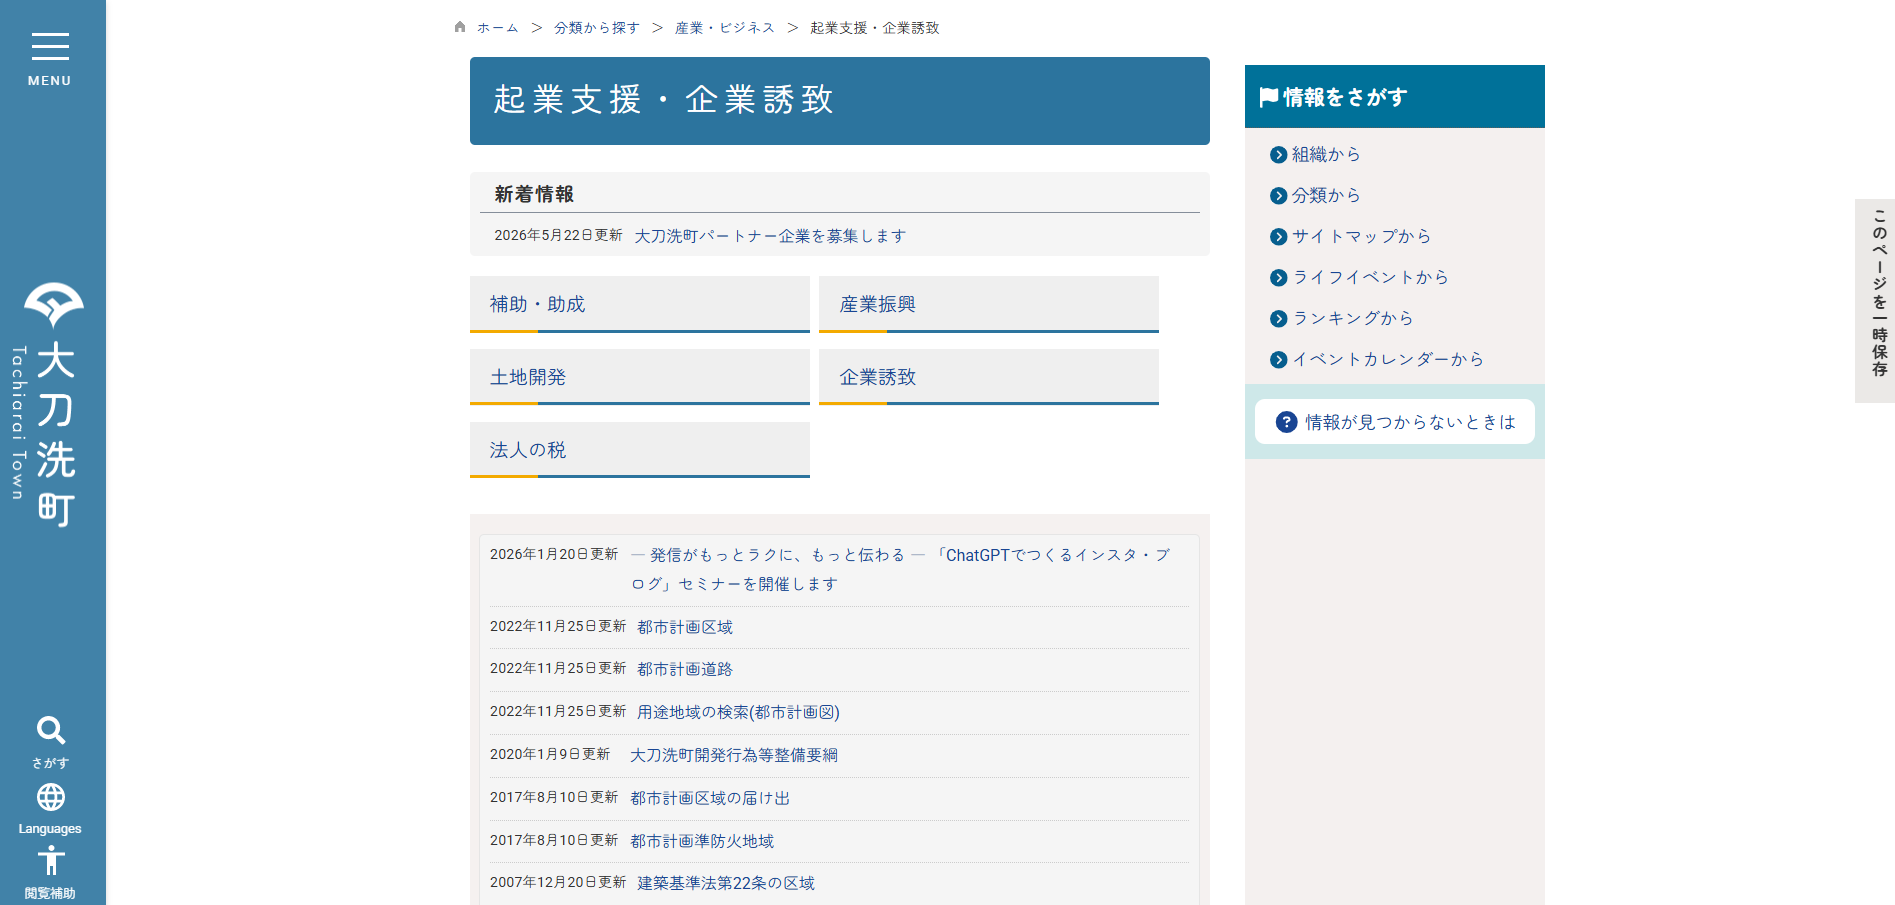The height and width of the screenshot is (905, 1895).
Task: Select the 企業誘致 category tab
Action: 989,377
